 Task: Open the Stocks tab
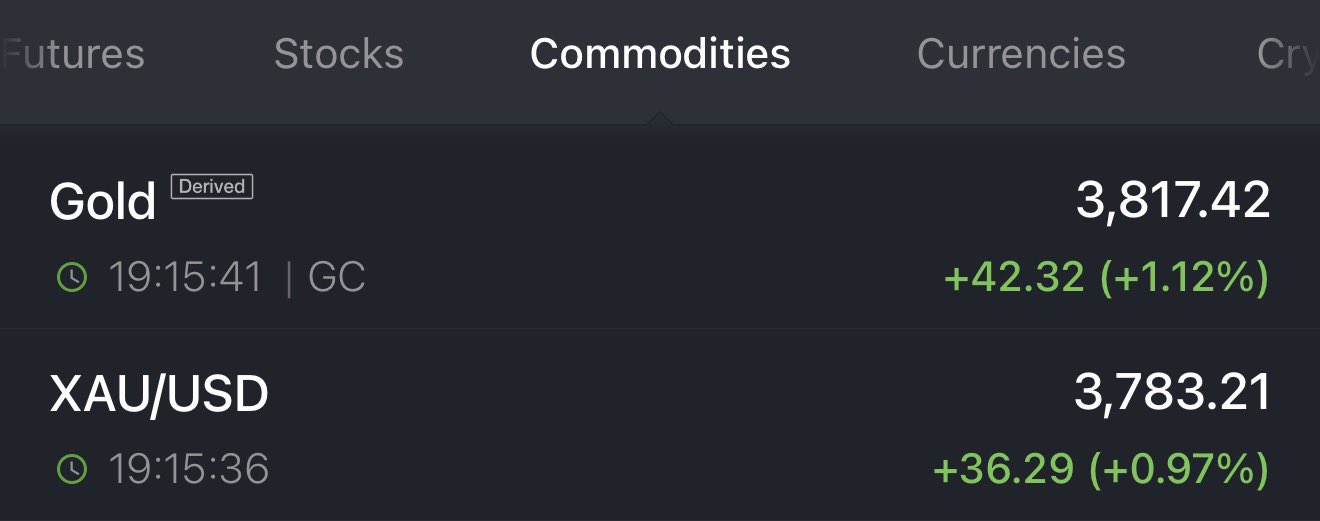338,54
